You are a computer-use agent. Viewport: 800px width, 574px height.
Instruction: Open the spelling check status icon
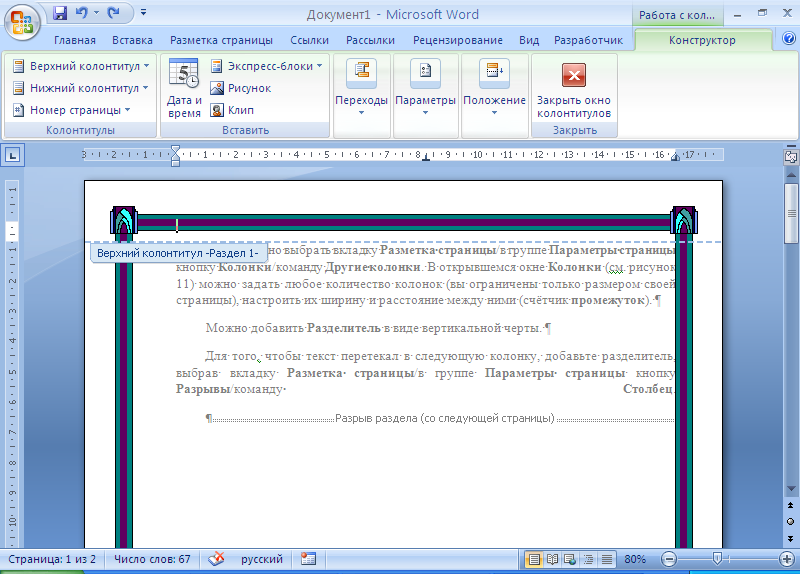(216, 559)
